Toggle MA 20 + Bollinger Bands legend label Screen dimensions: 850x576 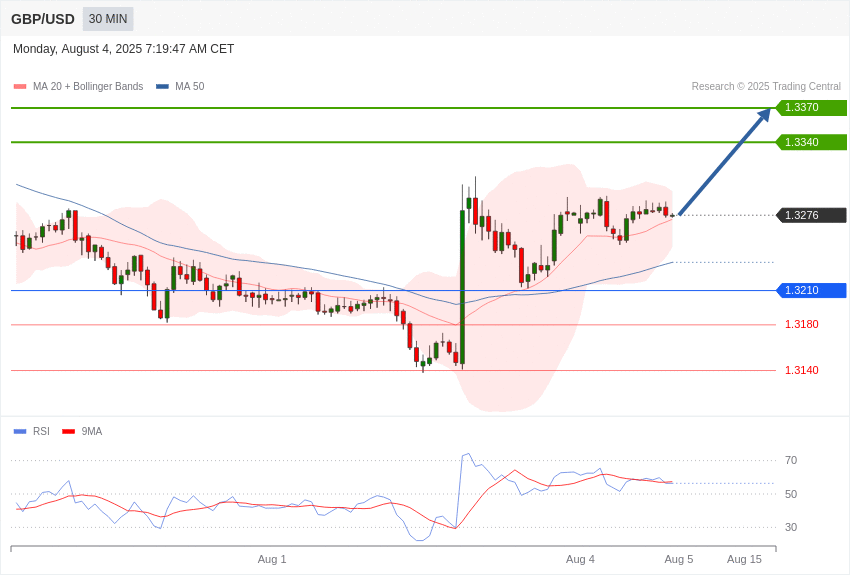88,86
